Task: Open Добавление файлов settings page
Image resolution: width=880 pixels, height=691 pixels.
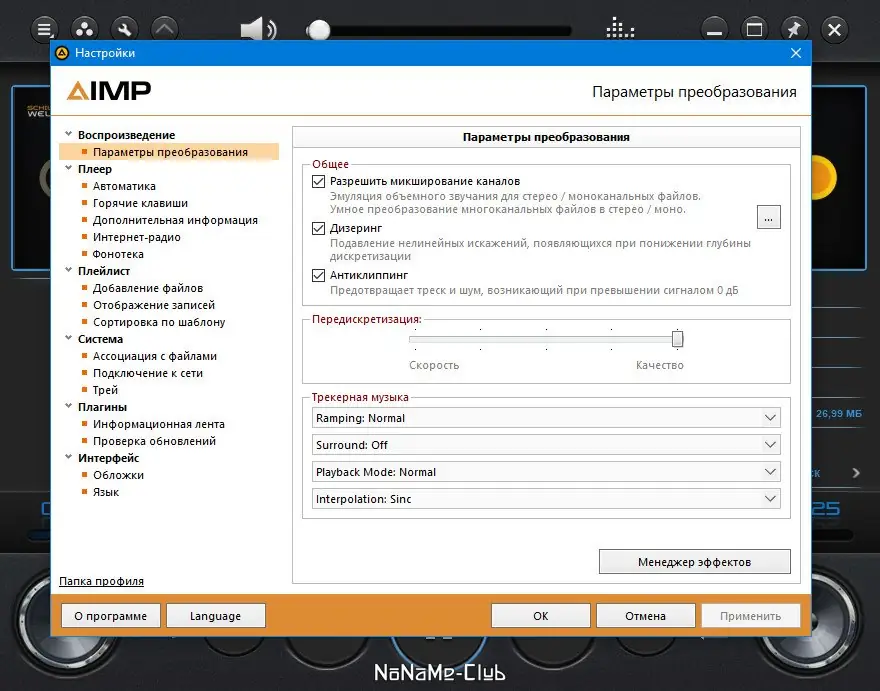Action: click(148, 288)
